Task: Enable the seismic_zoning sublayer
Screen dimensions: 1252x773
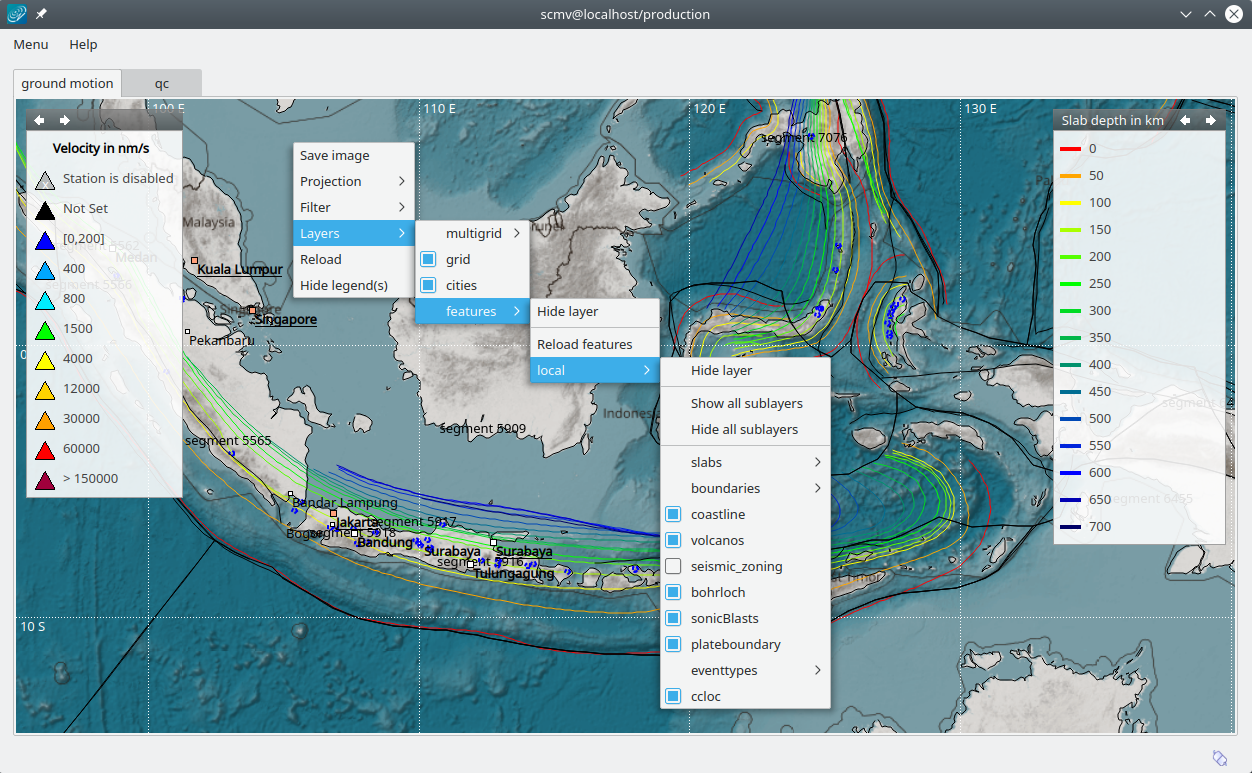Action: pos(674,566)
